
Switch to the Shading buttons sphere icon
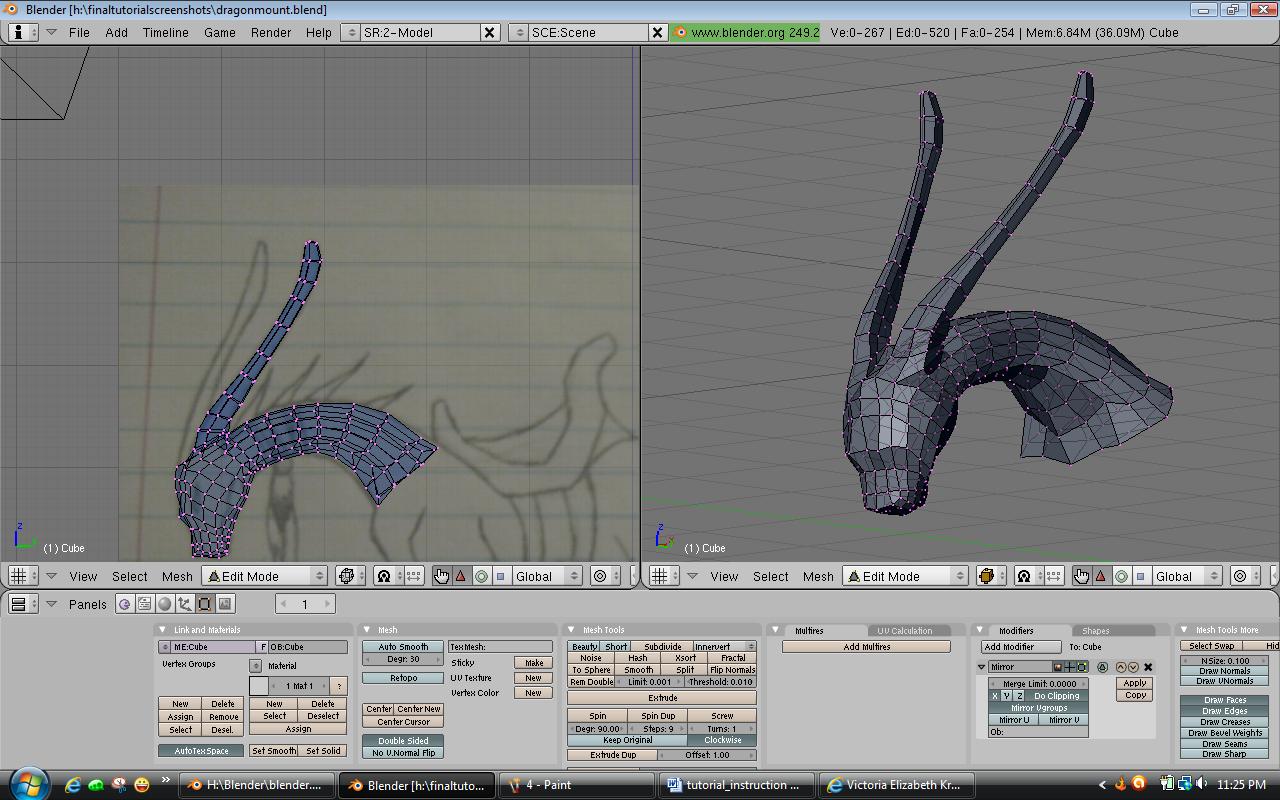pos(165,604)
